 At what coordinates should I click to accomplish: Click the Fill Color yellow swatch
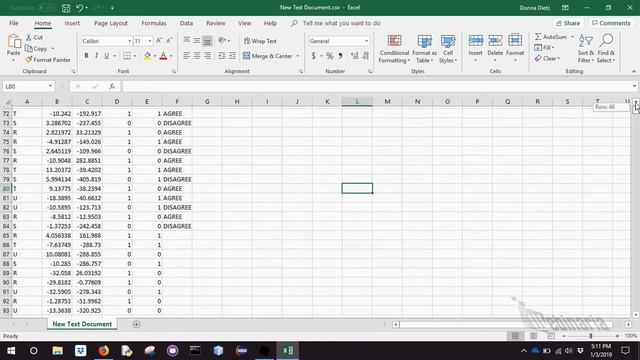click(147, 56)
